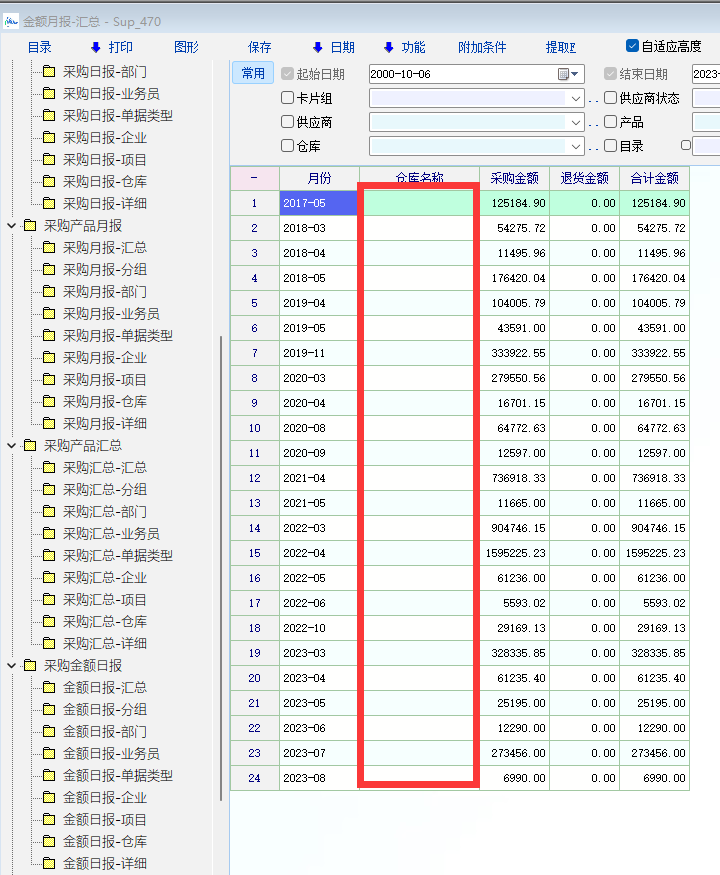Screen dimensions: 720x875
Task: Disable the 自适应高度 checkbox
Action: [632, 46]
